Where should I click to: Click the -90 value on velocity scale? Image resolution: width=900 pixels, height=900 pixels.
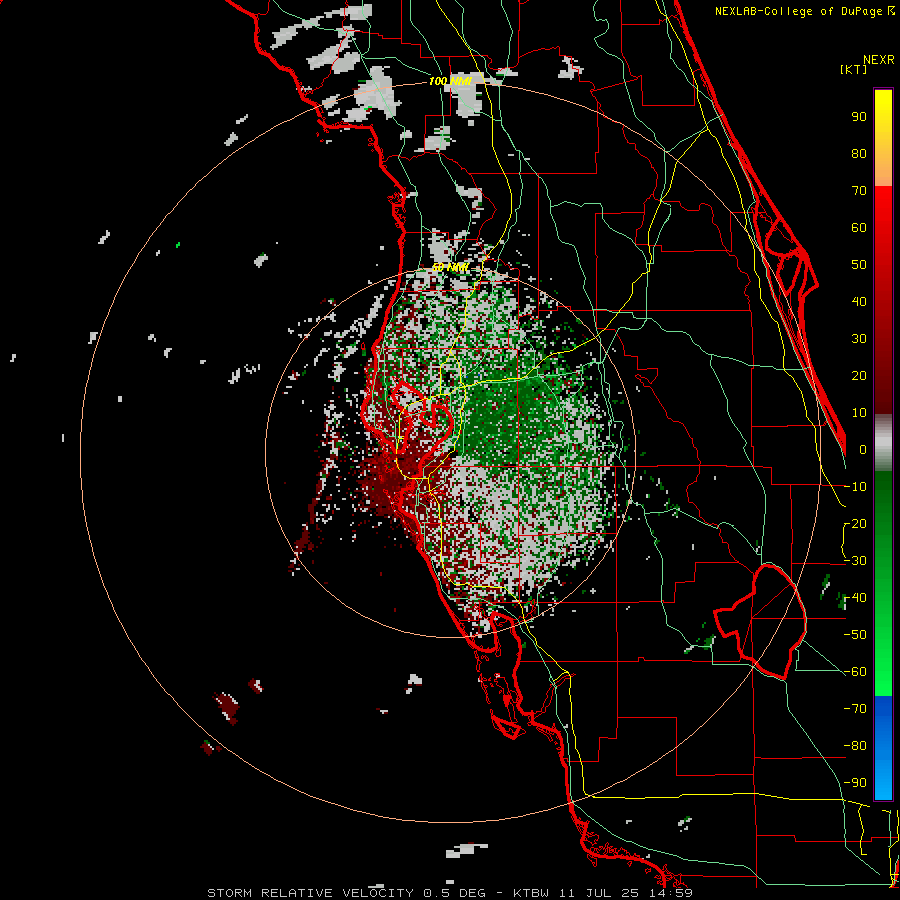[855, 783]
